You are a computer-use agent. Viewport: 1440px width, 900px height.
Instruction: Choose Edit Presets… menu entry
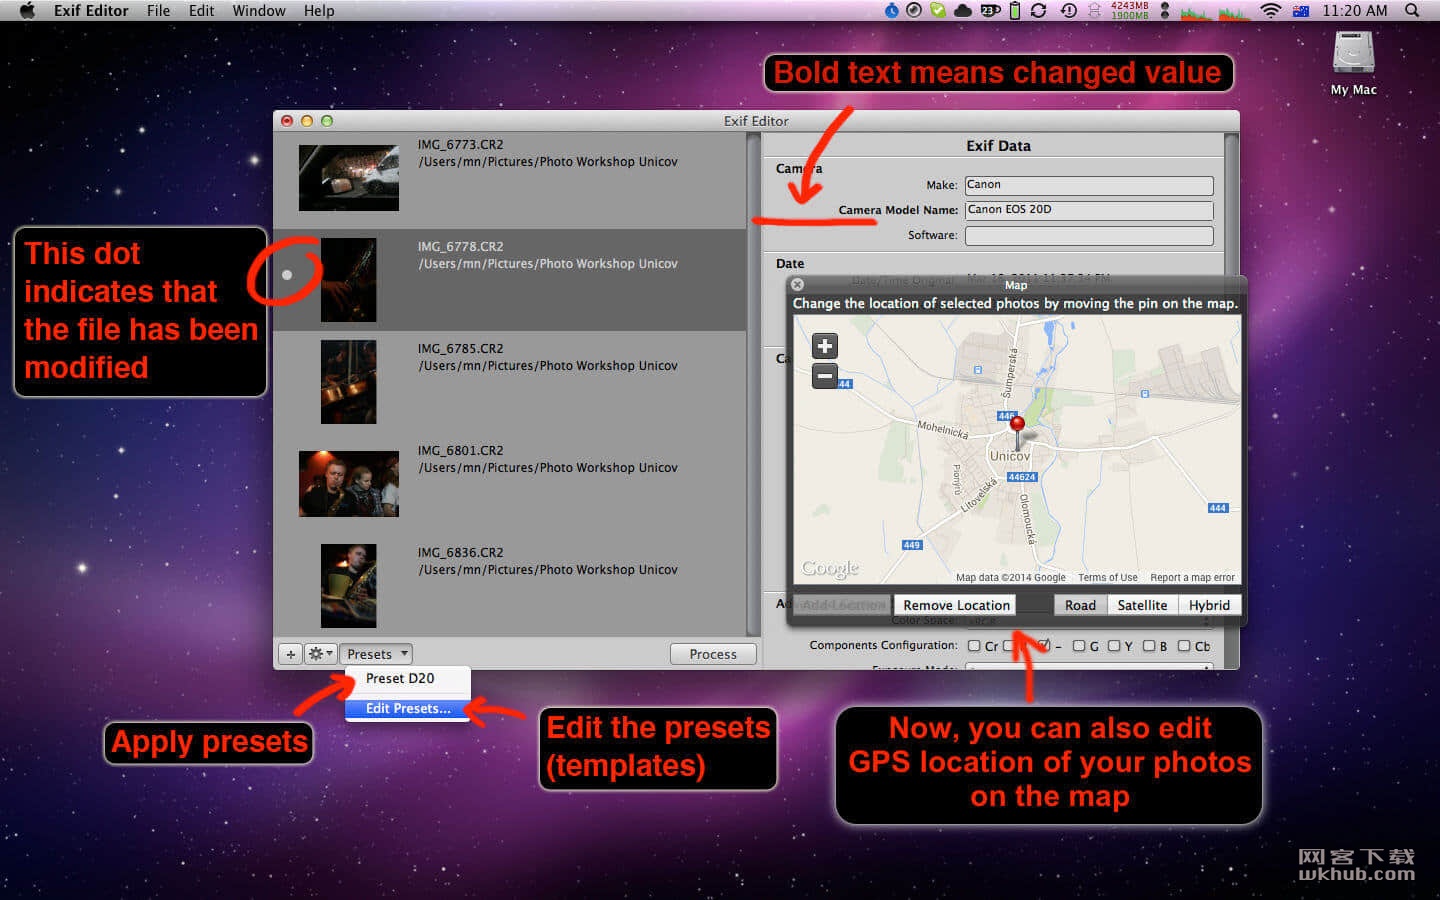(x=408, y=708)
